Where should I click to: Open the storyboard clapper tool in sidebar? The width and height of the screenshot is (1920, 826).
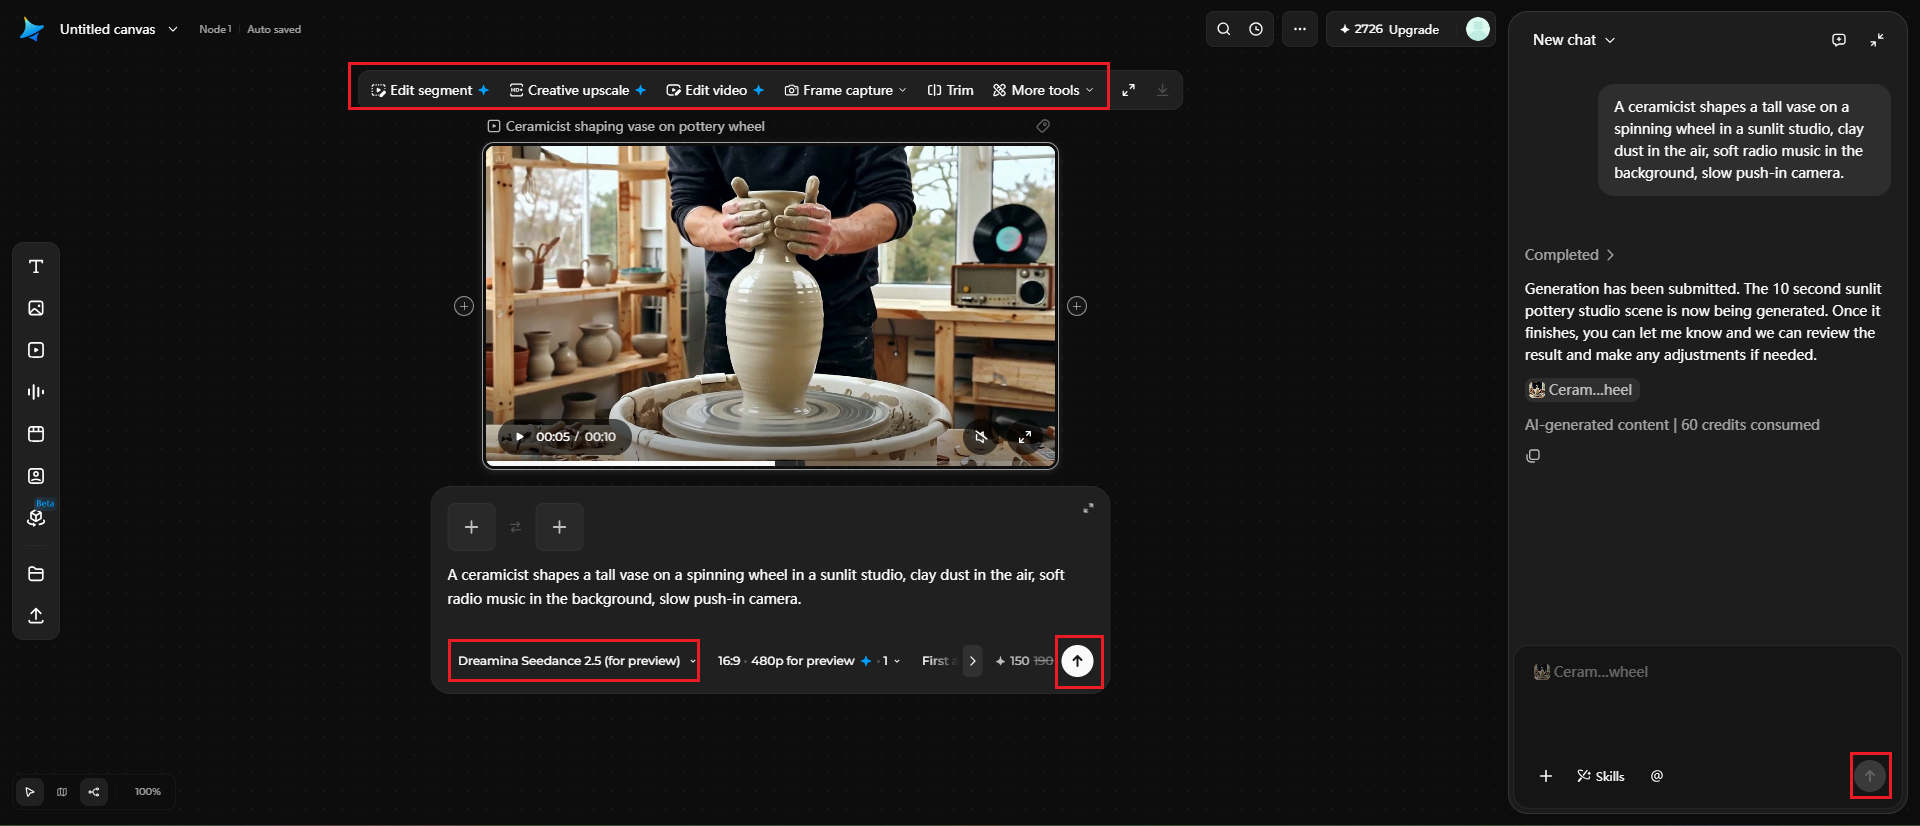(36, 434)
